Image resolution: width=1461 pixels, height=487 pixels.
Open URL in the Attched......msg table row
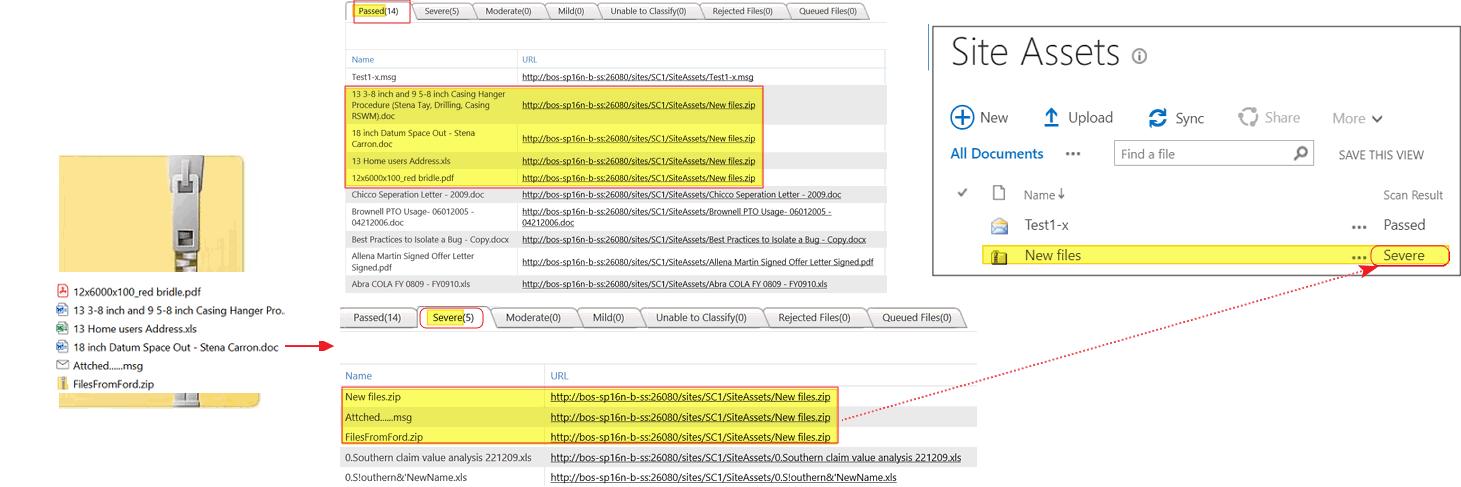click(690, 417)
